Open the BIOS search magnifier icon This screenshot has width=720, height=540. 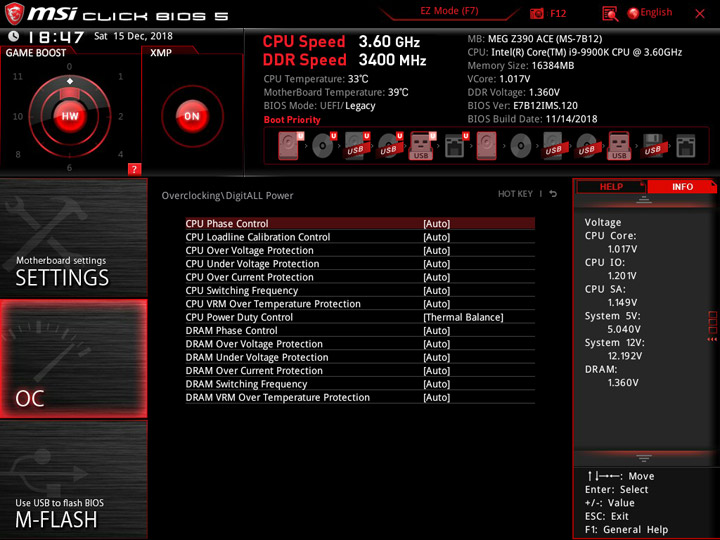click(610, 14)
